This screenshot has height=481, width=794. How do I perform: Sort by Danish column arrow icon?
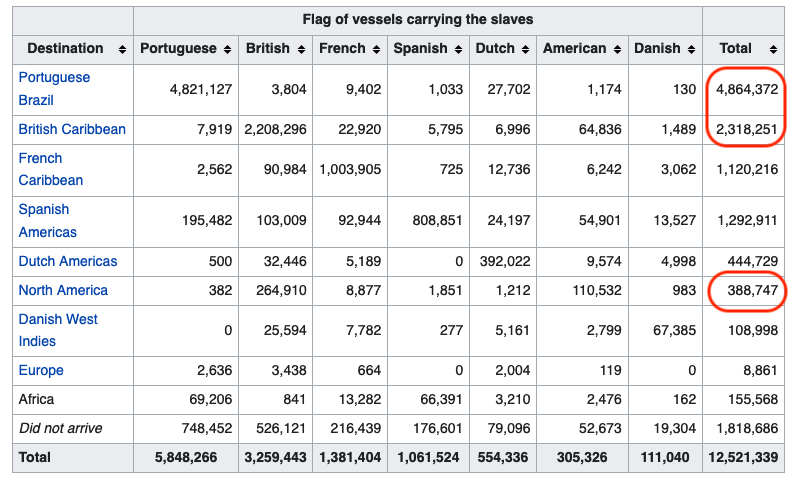click(691, 49)
